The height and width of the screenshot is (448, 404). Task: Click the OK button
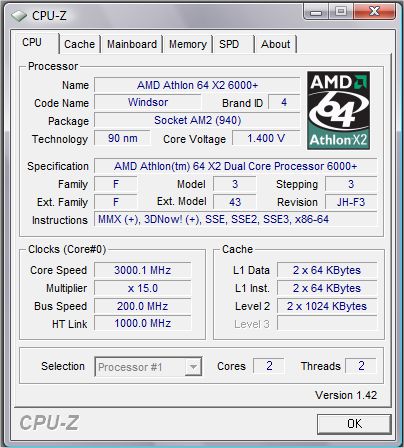[x=354, y=424]
